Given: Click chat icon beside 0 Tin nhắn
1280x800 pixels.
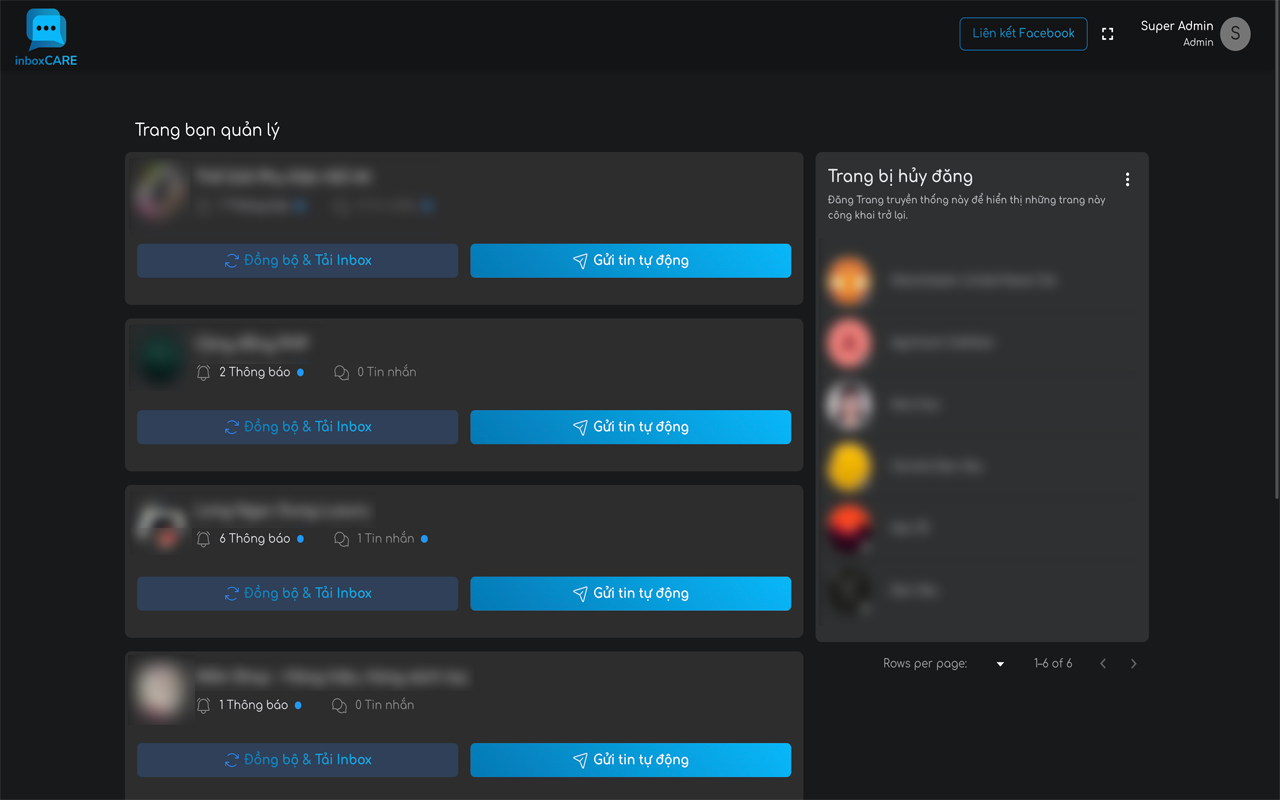Looking at the screenshot, I should (x=341, y=372).
